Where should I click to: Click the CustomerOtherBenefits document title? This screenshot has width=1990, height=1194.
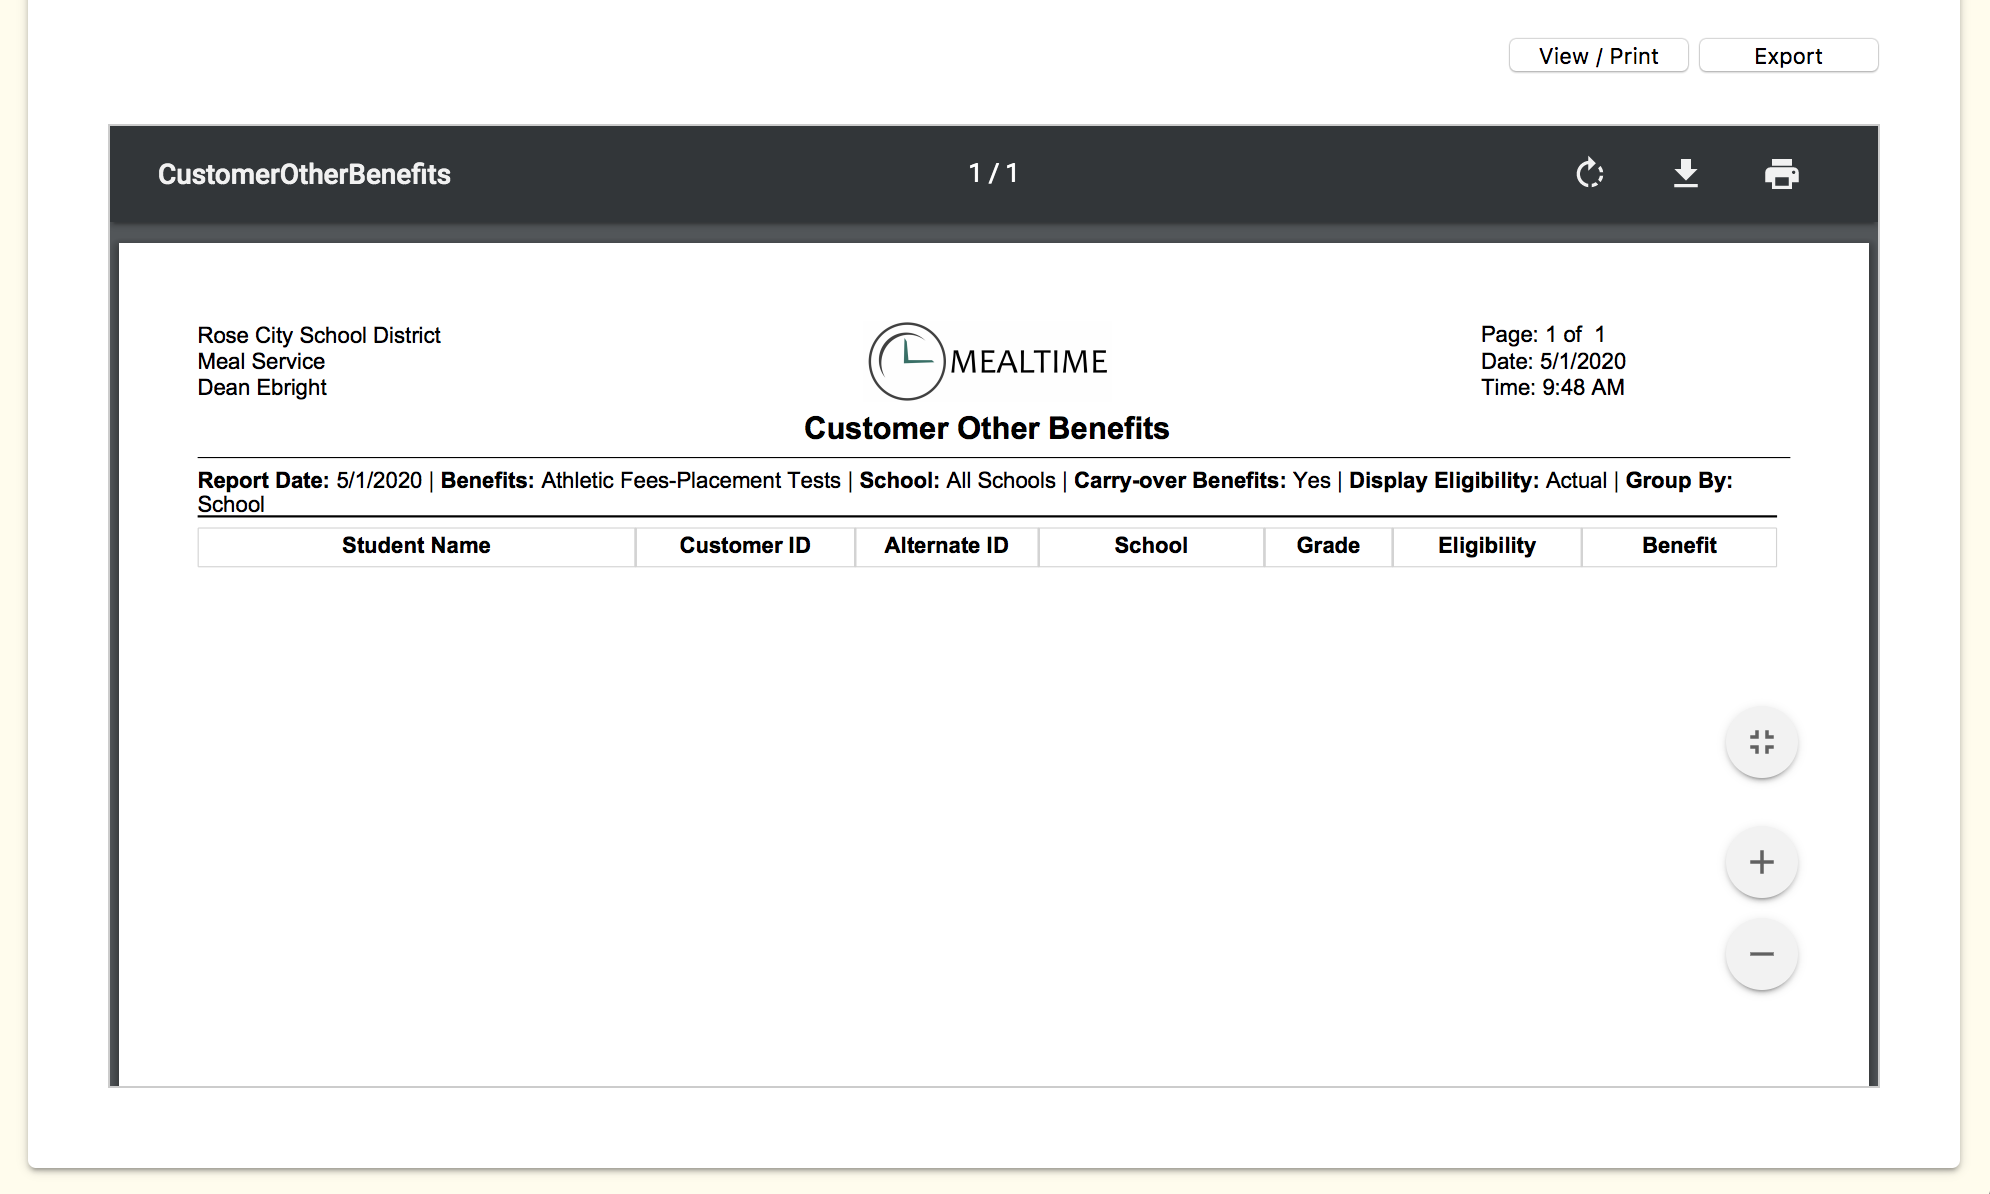[304, 174]
